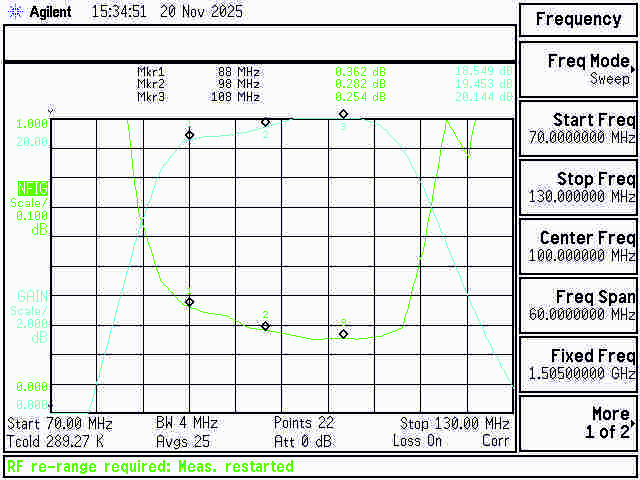
Task: Click marker 2 diamond on the green noise figure trace
Action: pos(265,325)
